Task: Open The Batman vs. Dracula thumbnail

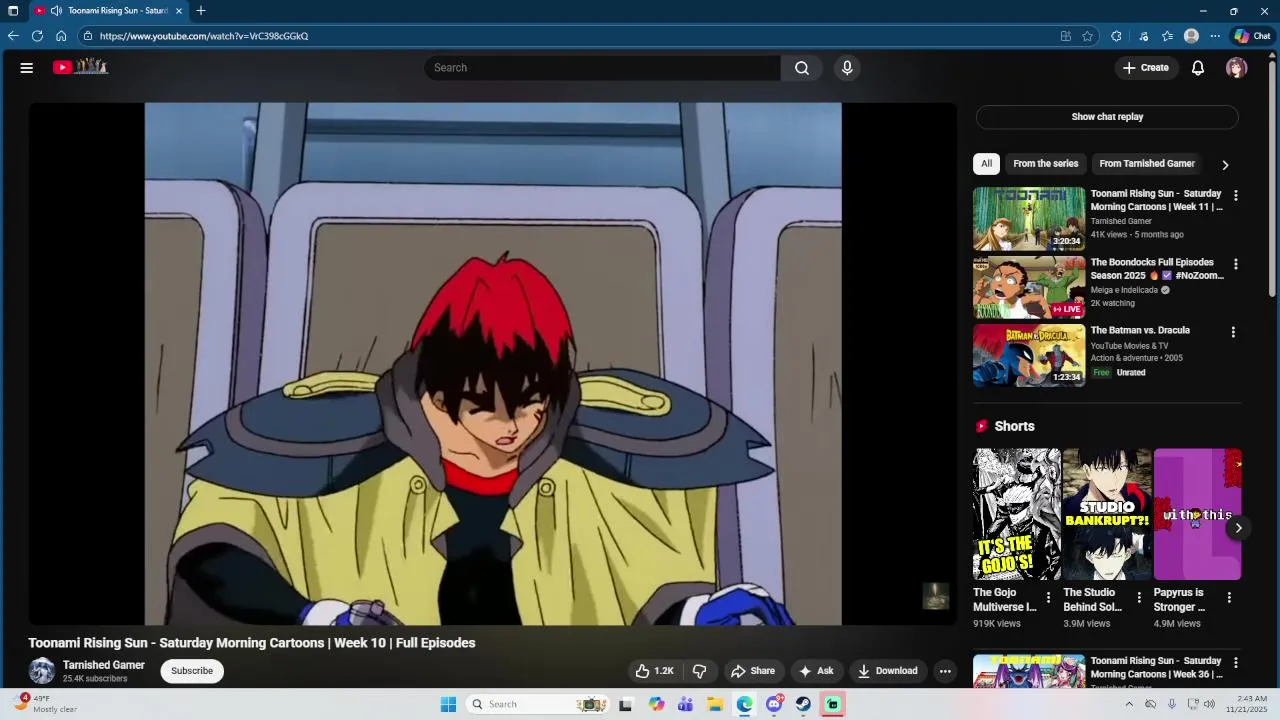Action: (x=1029, y=355)
